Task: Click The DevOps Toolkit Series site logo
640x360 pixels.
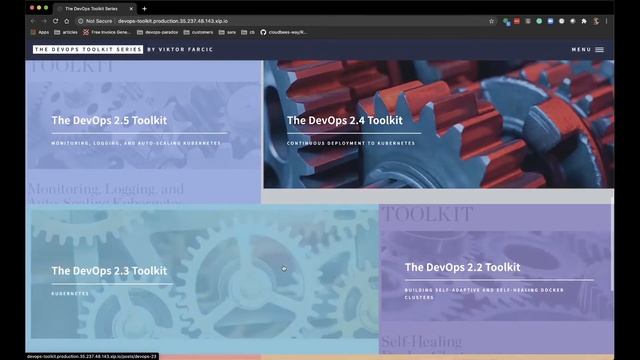Action: click(x=88, y=49)
